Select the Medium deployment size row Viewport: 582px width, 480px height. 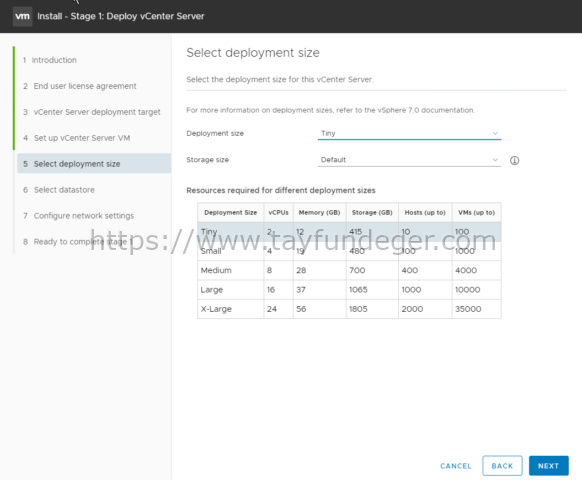tap(349, 270)
